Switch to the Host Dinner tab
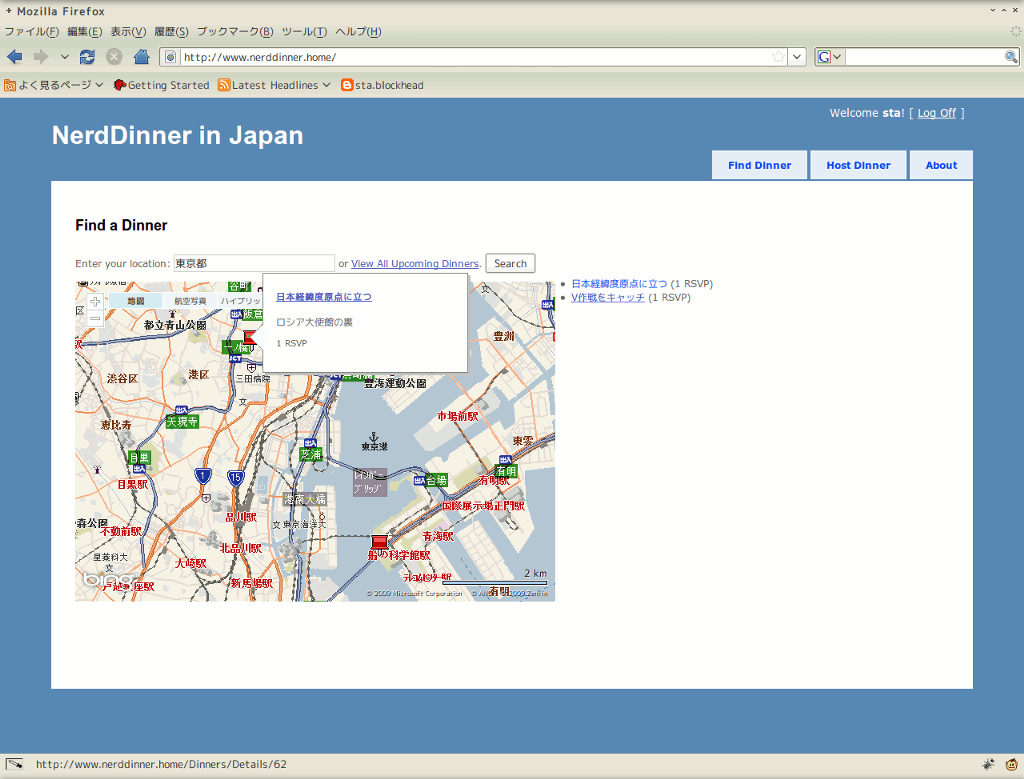1024x779 pixels. coord(858,165)
